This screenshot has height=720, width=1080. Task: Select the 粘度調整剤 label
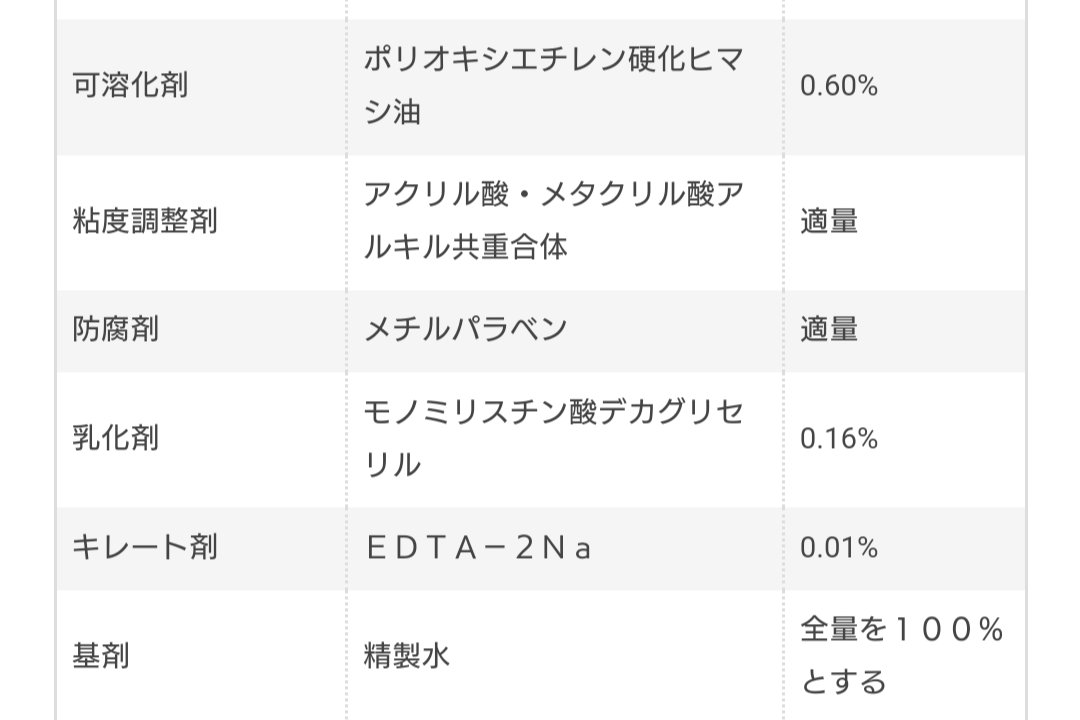pos(145,221)
